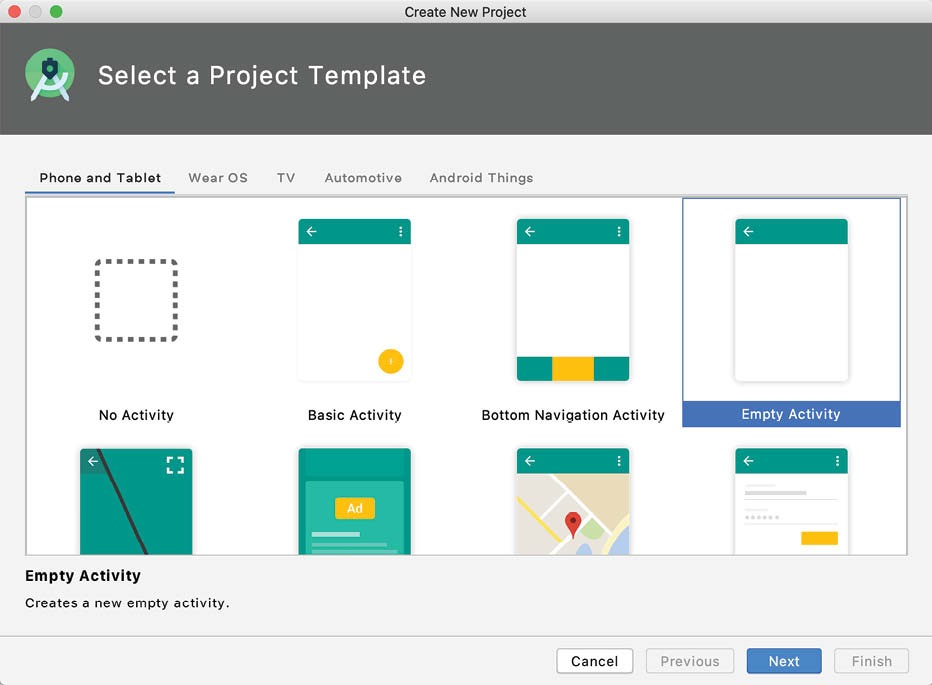The image size is (932, 685).
Task: Select the Google AdMob Ads Activity template
Action: pos(354,500)
